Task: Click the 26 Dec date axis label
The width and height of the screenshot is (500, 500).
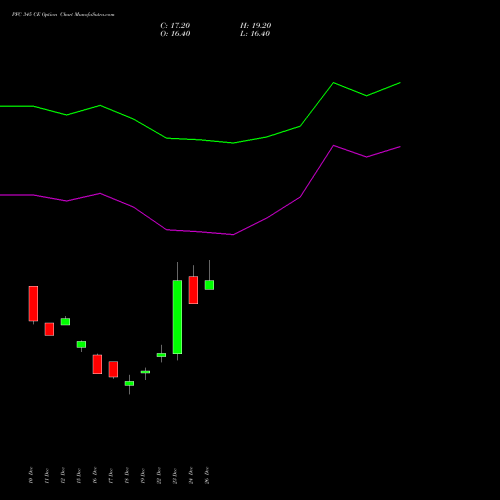Action: coord(207,475)
